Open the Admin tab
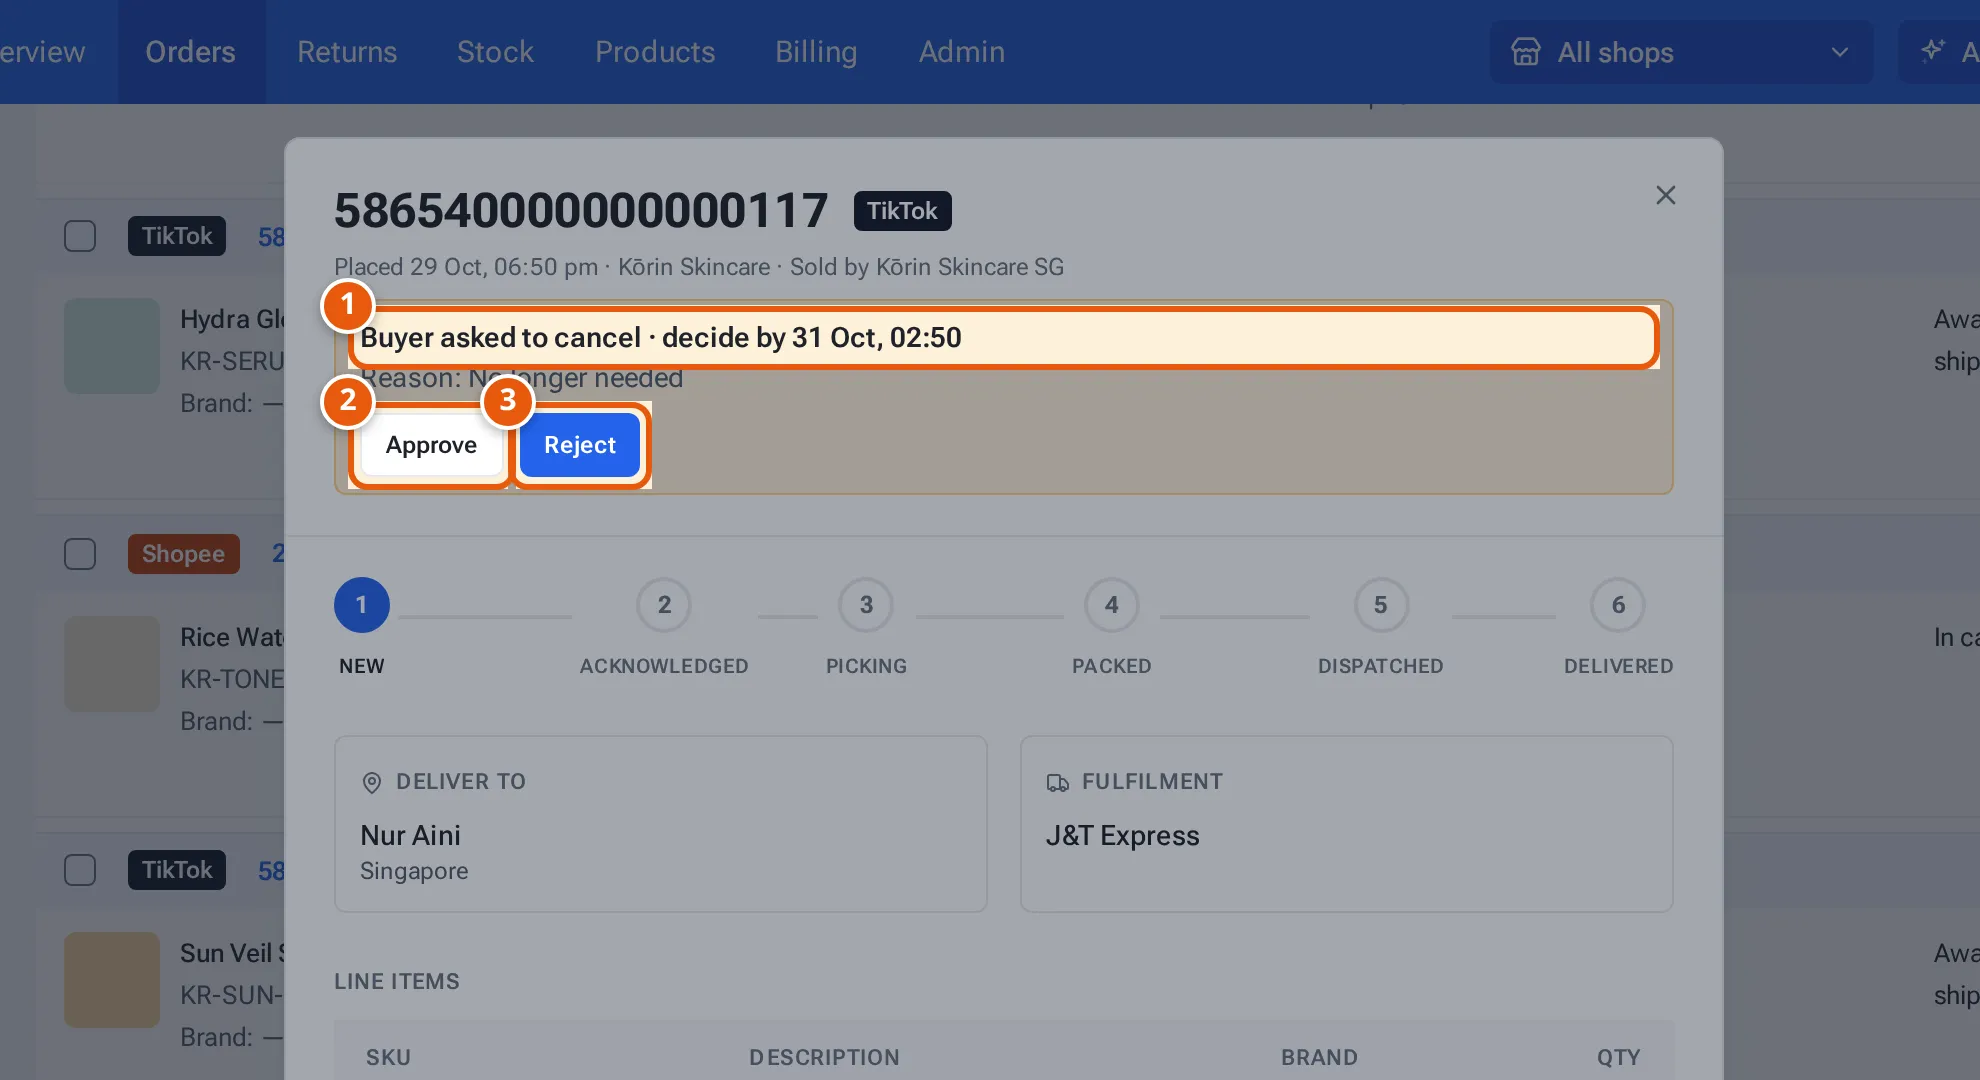Viewport: 1980px width, 1080px height. click(x=962, y=52)
